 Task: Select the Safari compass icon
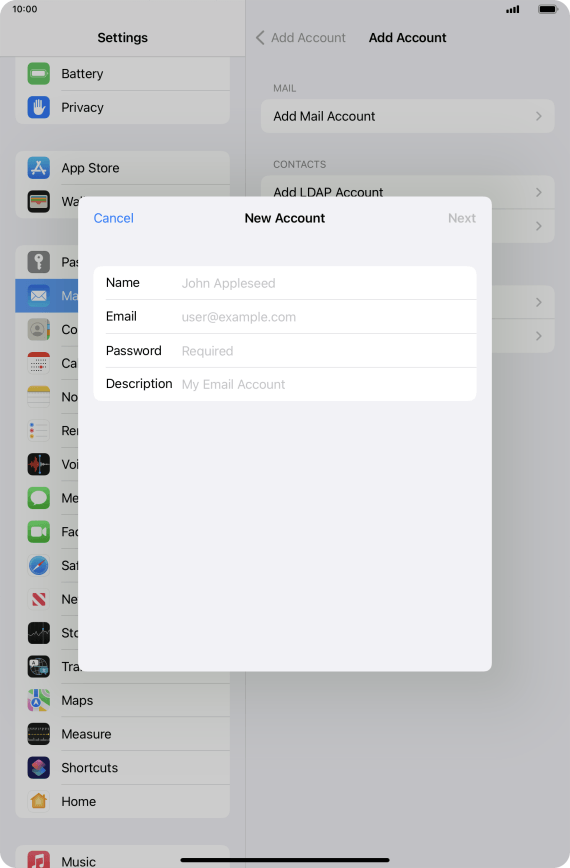point(39,565)
